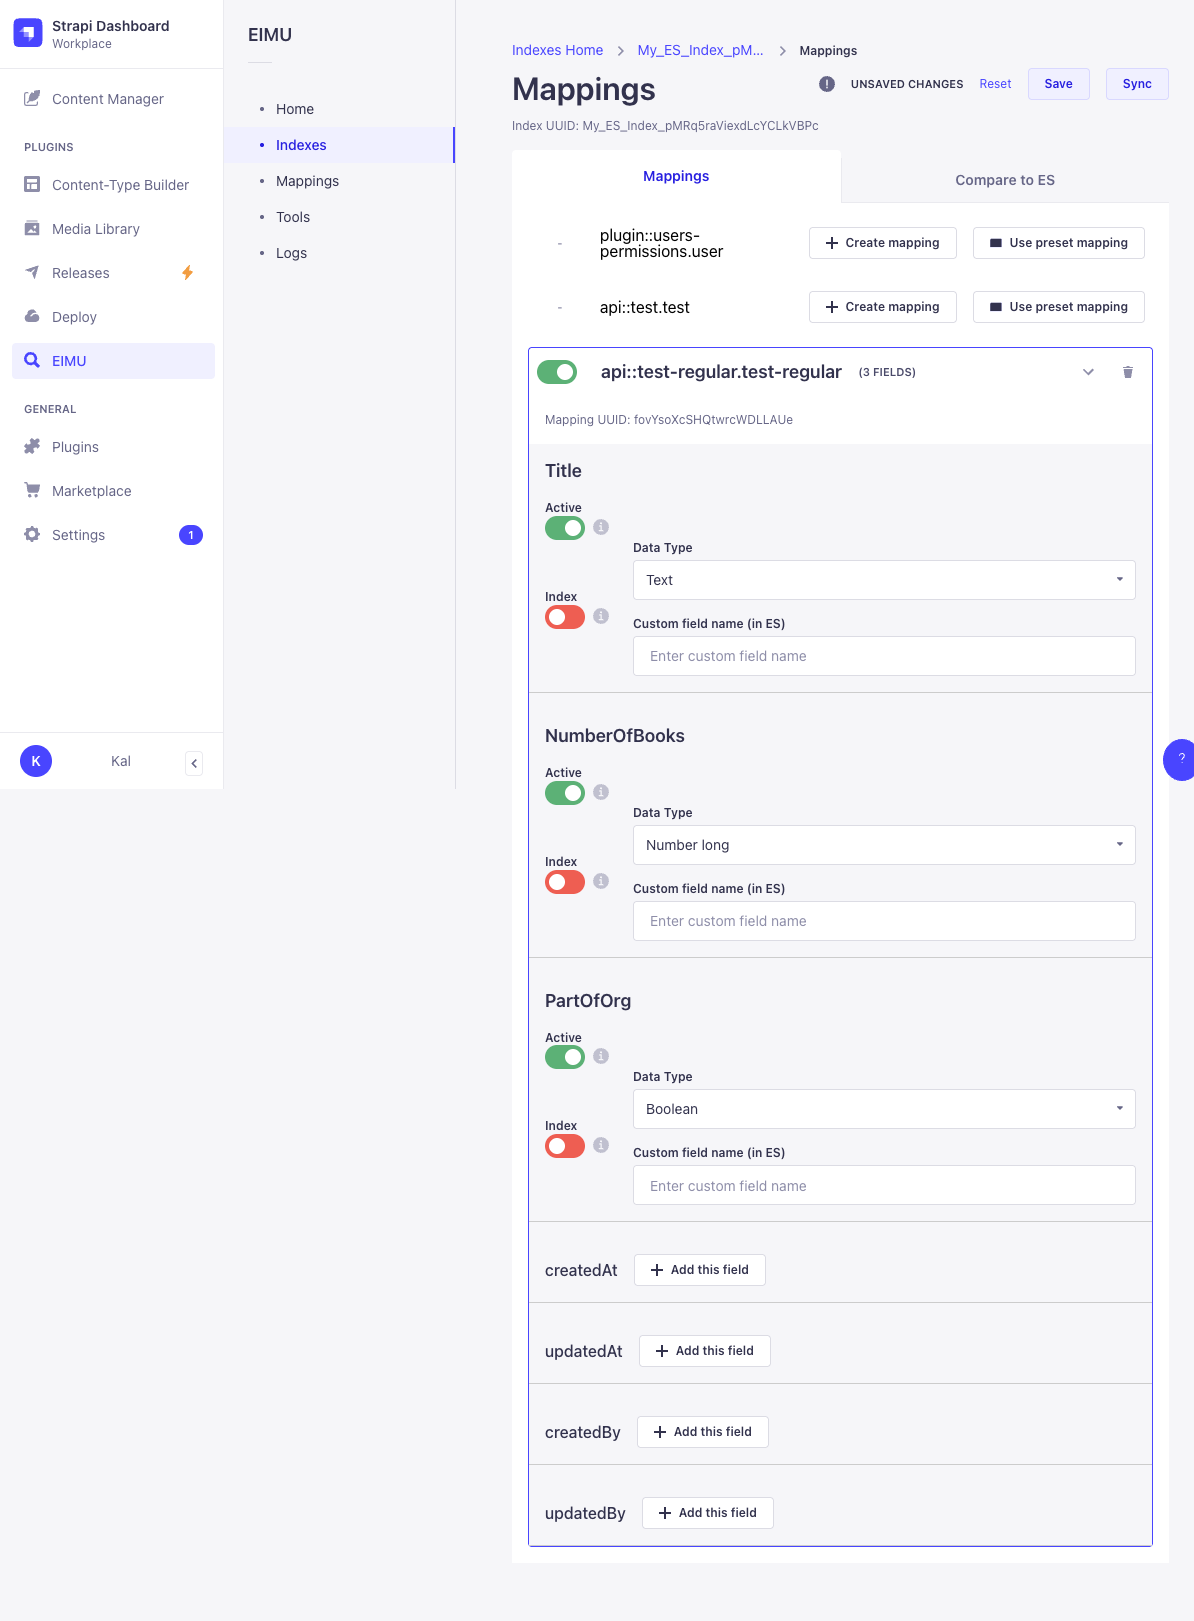Open the Title Data Type dropdown

(884, 580)
